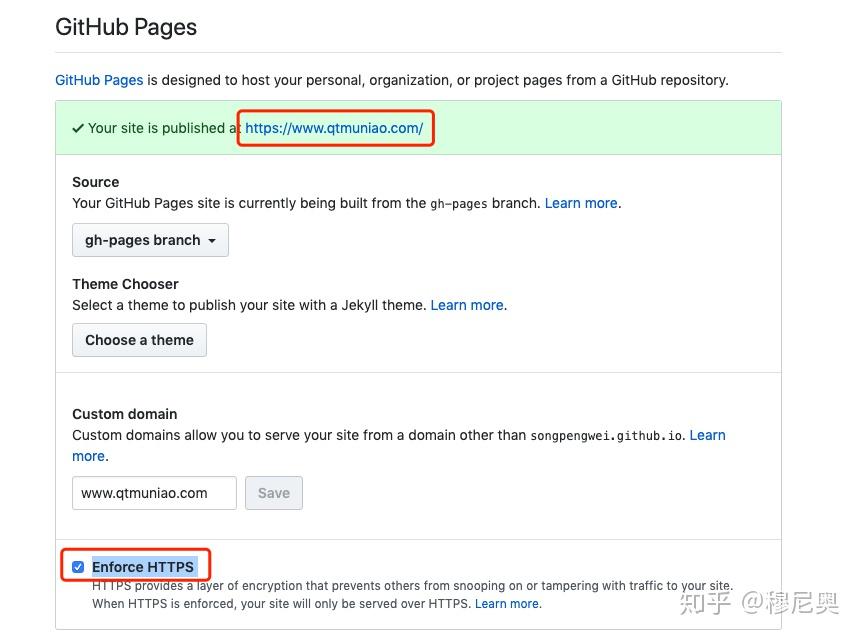The width and height of the screenshot is (861, 637).
Task: Click the GitHub Pages section heading
Action: click(x=126, y=27)
